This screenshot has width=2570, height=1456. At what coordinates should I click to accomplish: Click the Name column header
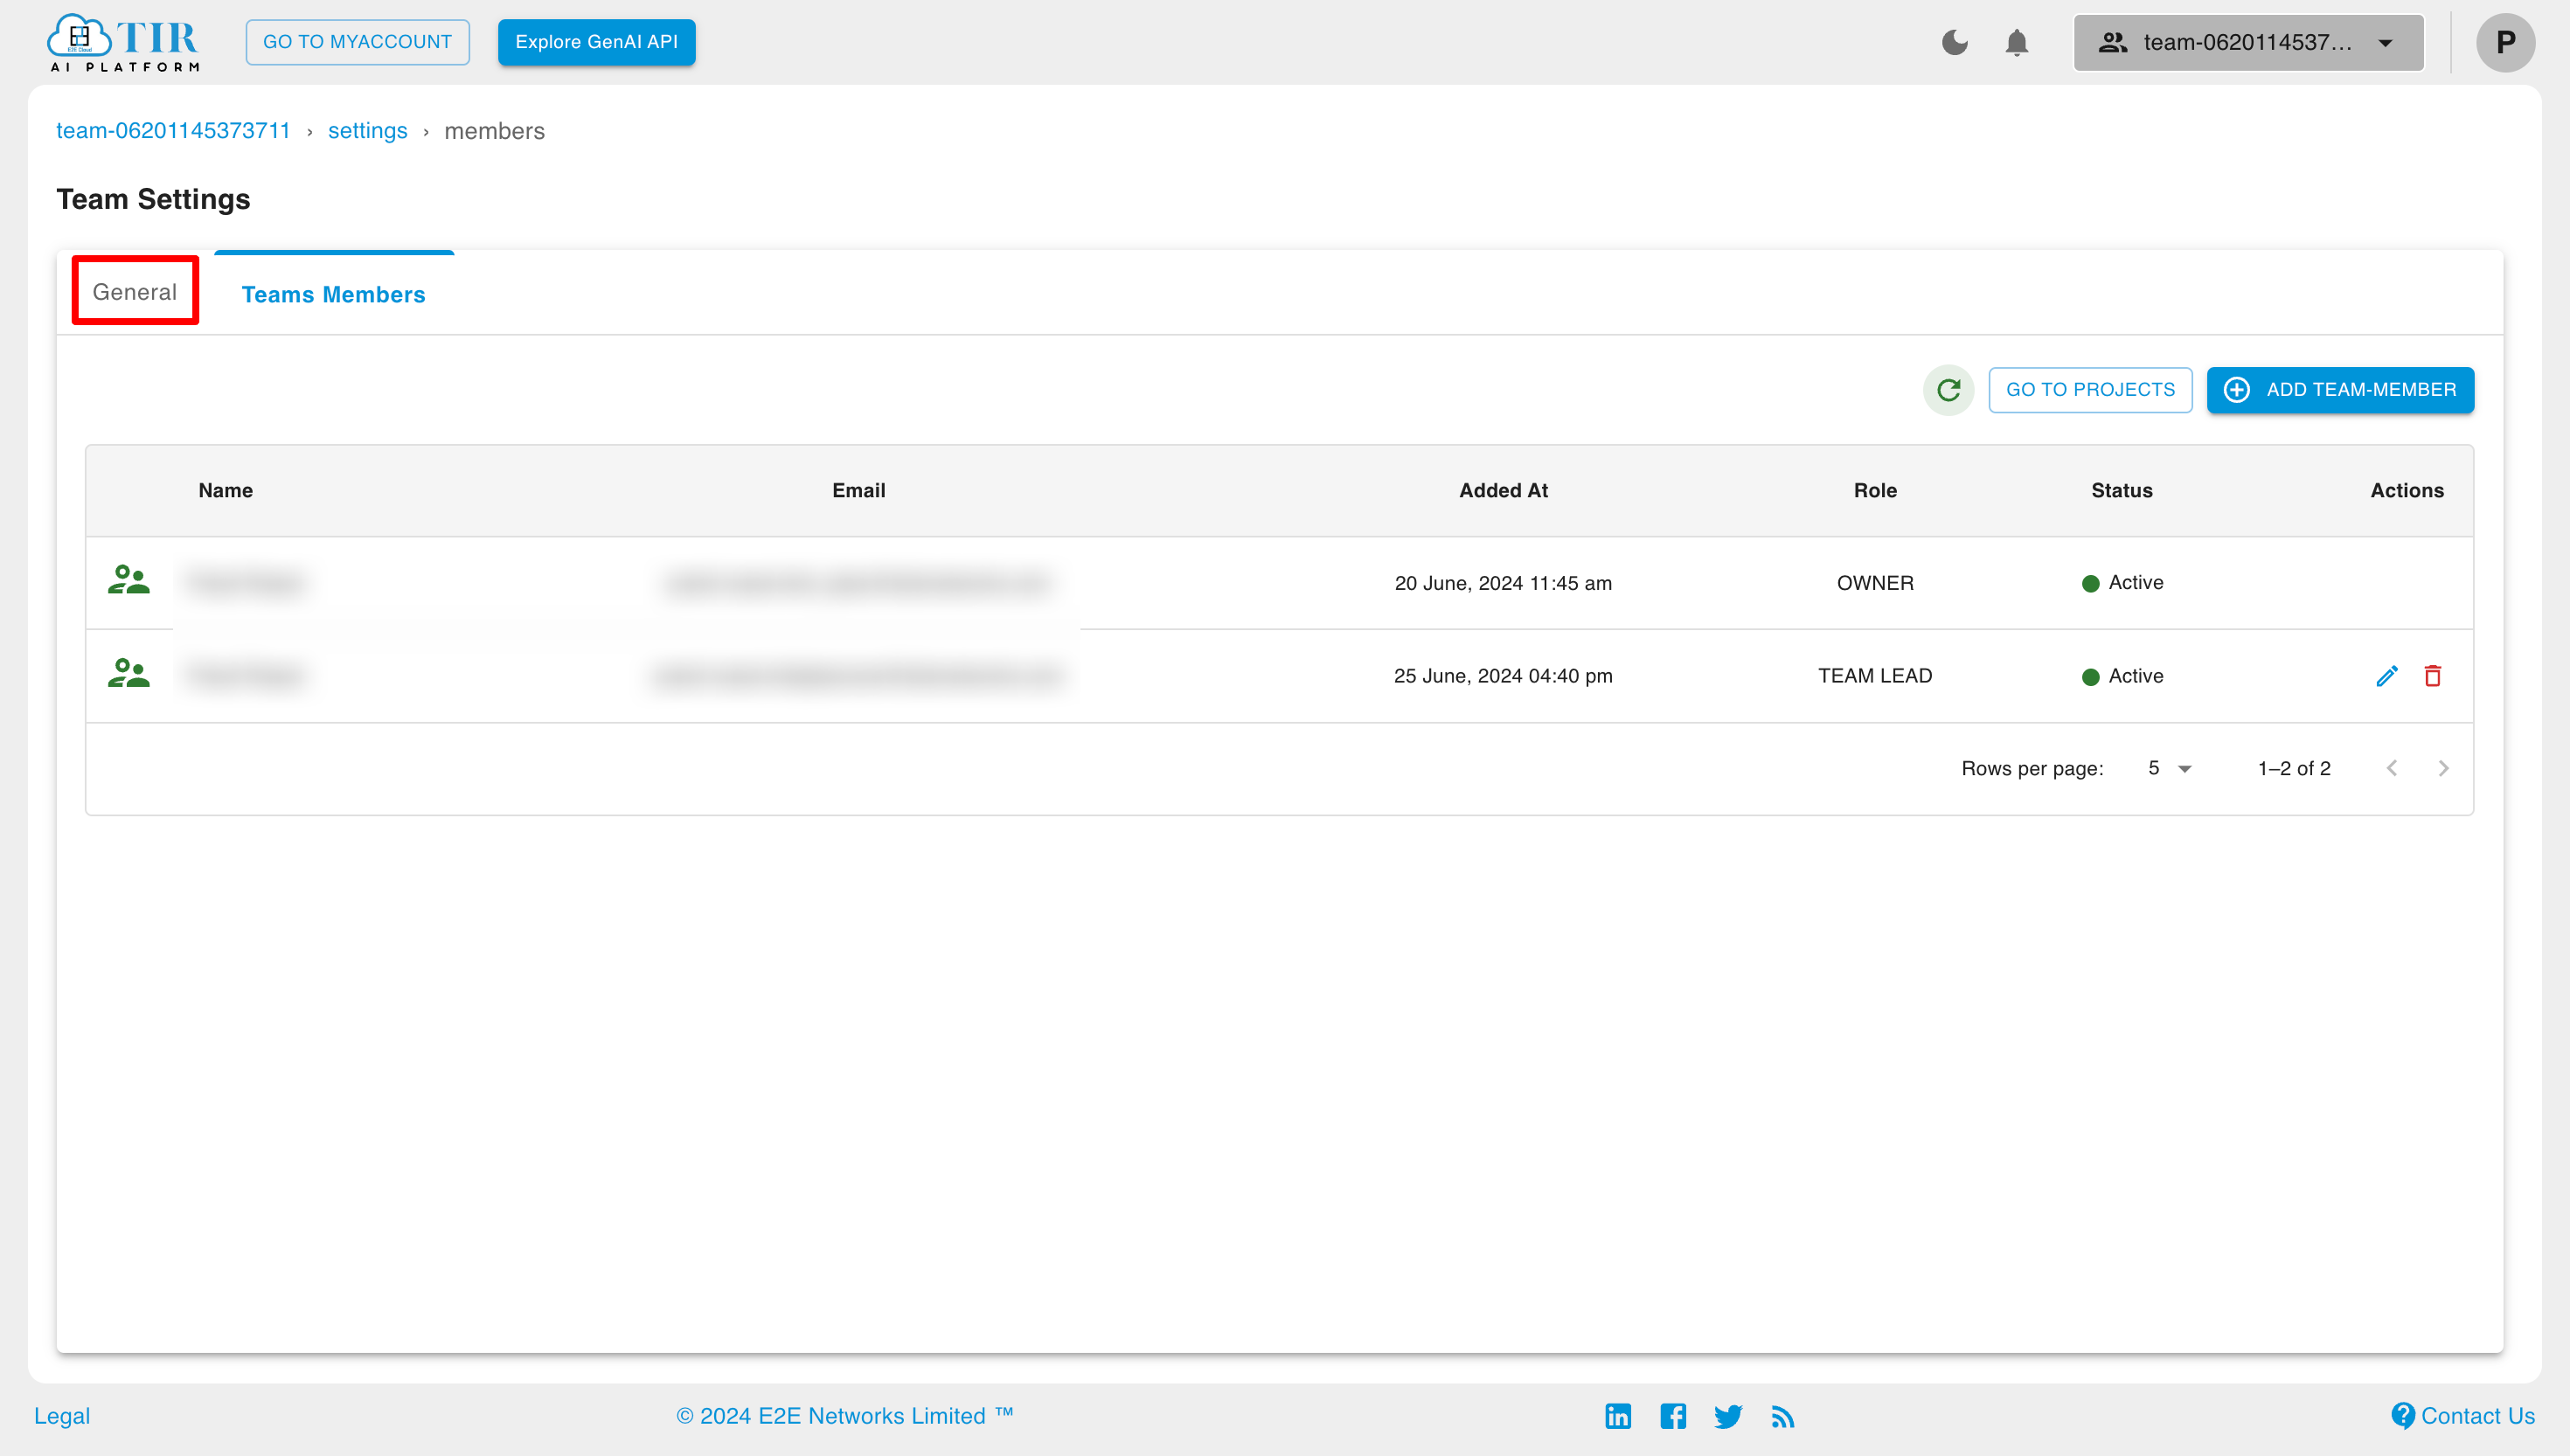pos(225,490)
